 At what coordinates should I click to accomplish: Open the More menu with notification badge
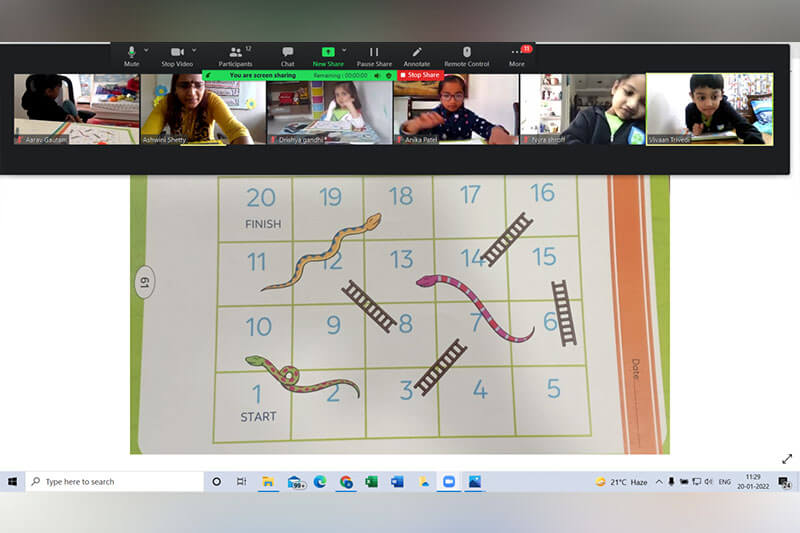(518, 56)
